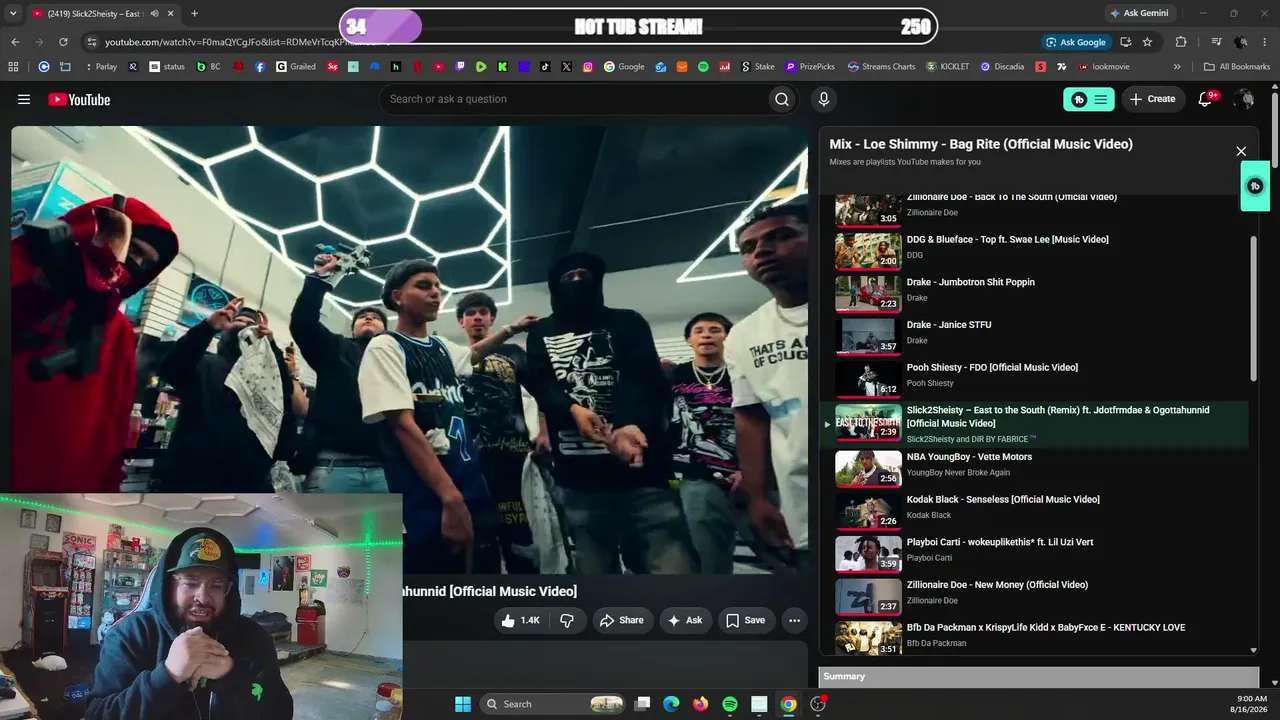Select "Bfb Da Packman" KENTUCKY LOVE title
The image size is (1280, 720).
pyautogui.click(x=1046, y=628)
